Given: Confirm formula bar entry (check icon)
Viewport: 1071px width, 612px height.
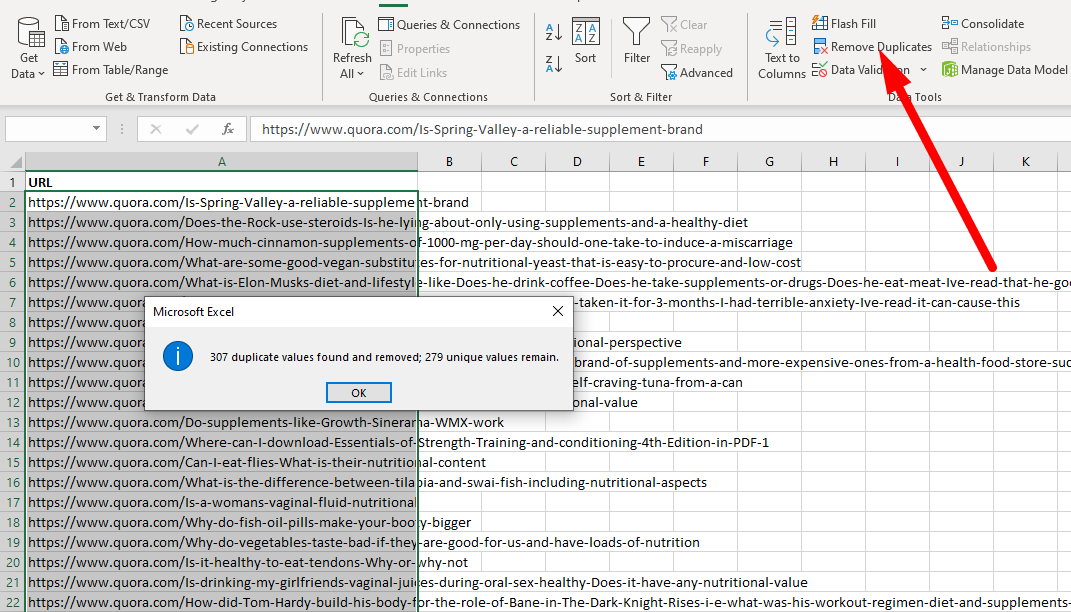Looking at the screenshot, I should (192, 129).
